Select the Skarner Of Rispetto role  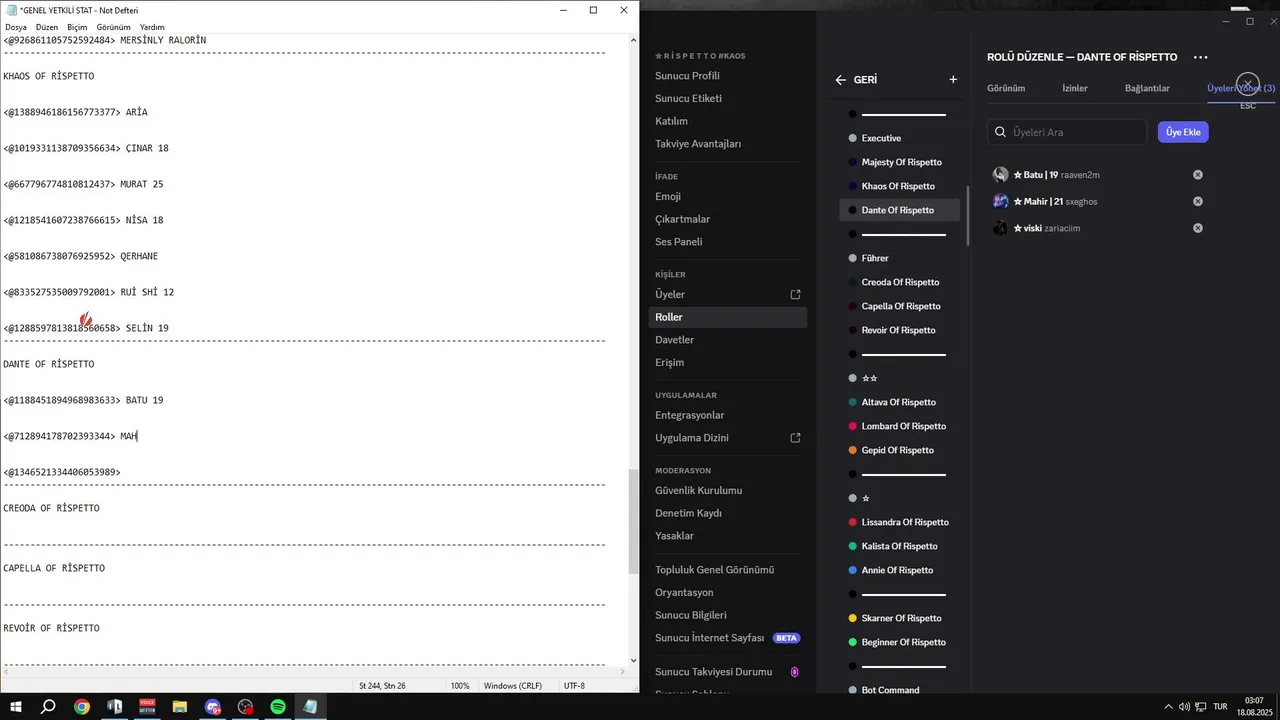pos(899,618)
